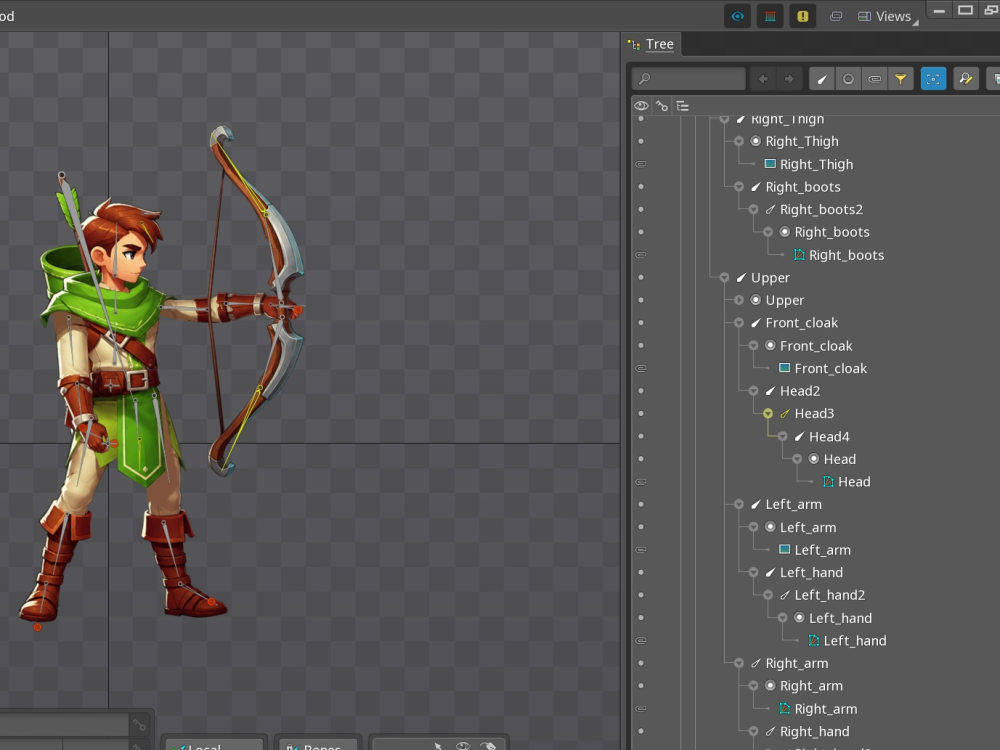Click the yellow bone icon beside Head3
The height and width of the screenshot is (750, 1000).
pos(784,413)
